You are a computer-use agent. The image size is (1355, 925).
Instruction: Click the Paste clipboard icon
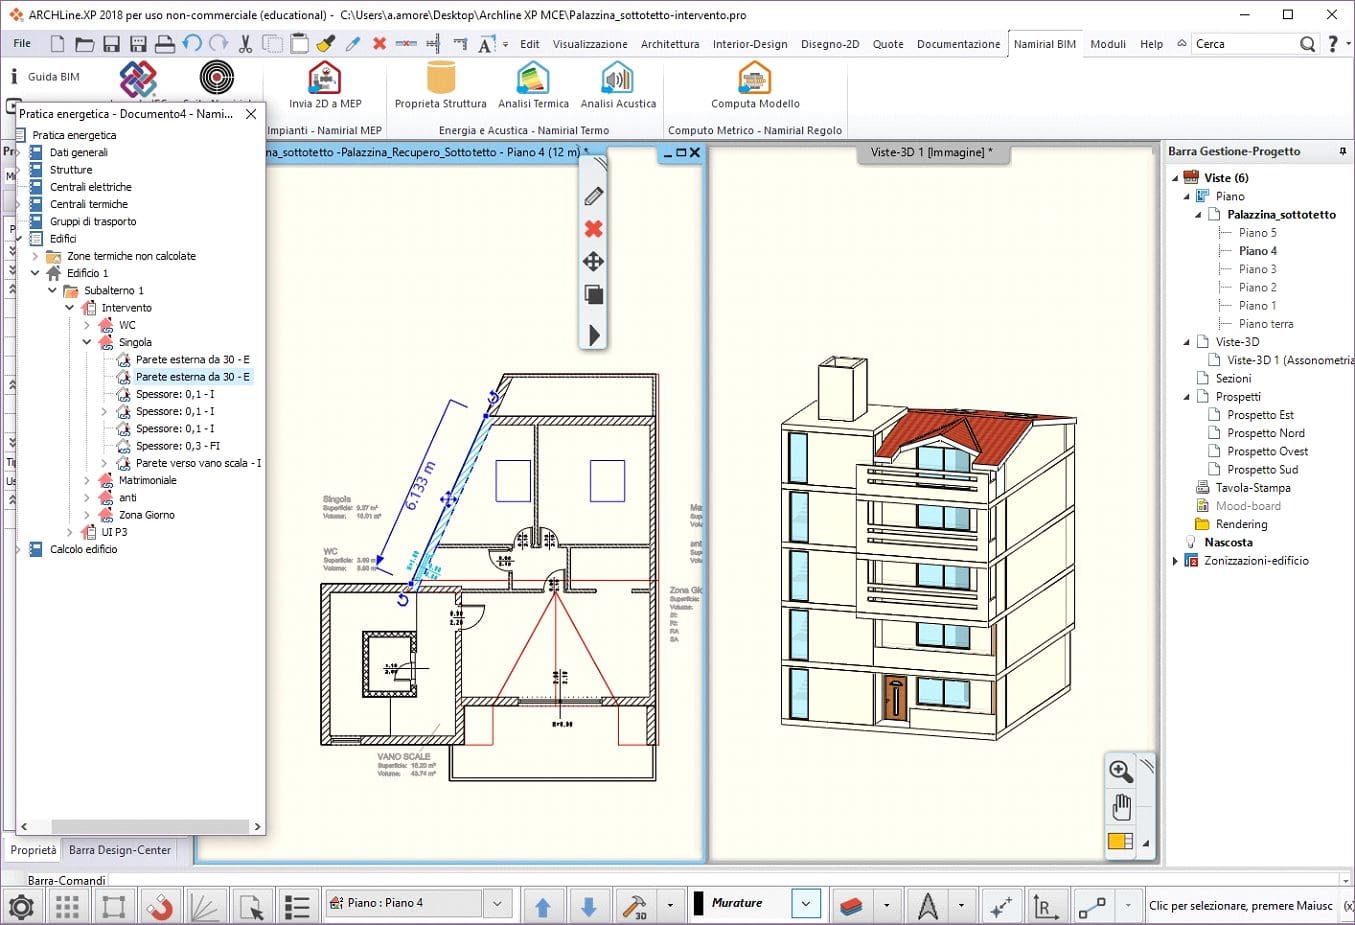[299, 44]
